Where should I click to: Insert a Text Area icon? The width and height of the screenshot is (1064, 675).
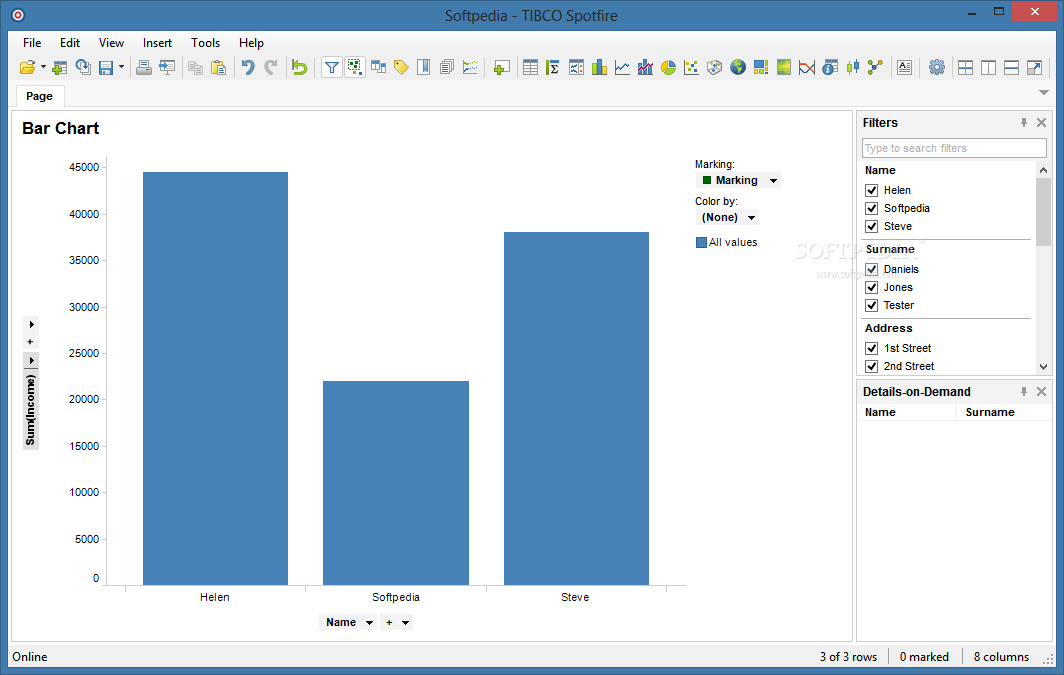click(x=905, y=67)
